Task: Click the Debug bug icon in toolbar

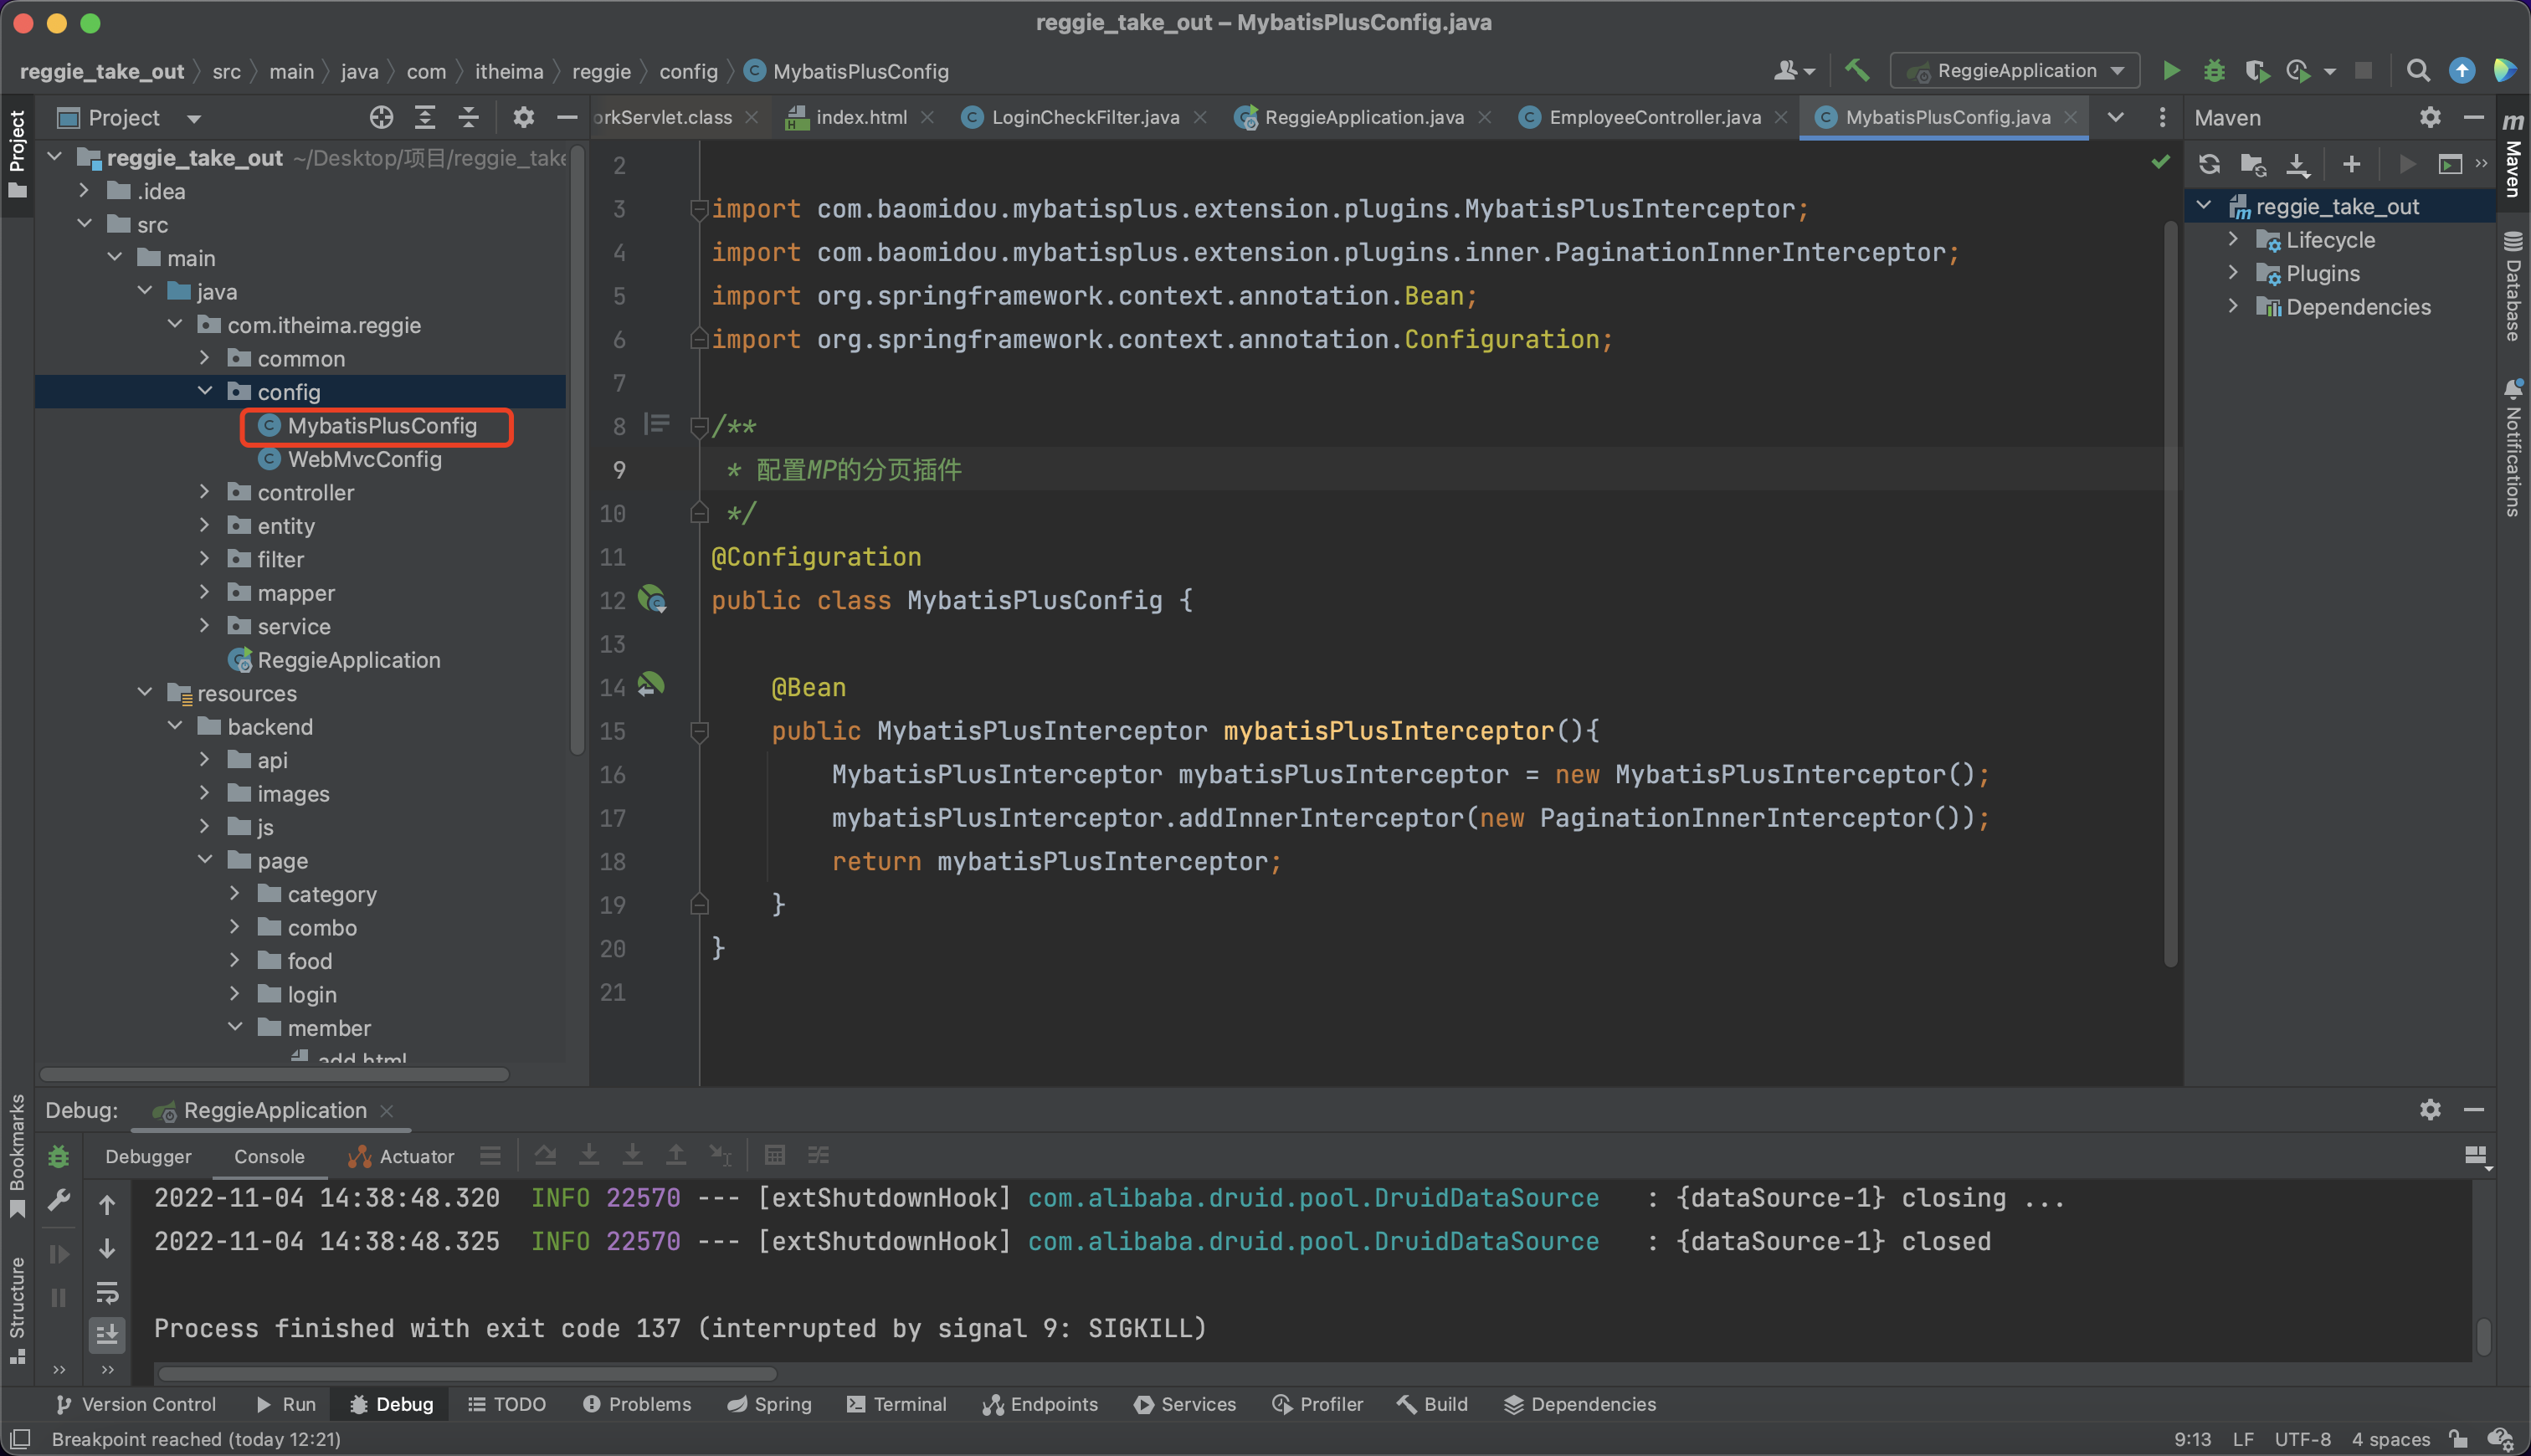Action: coord(2214,71)
